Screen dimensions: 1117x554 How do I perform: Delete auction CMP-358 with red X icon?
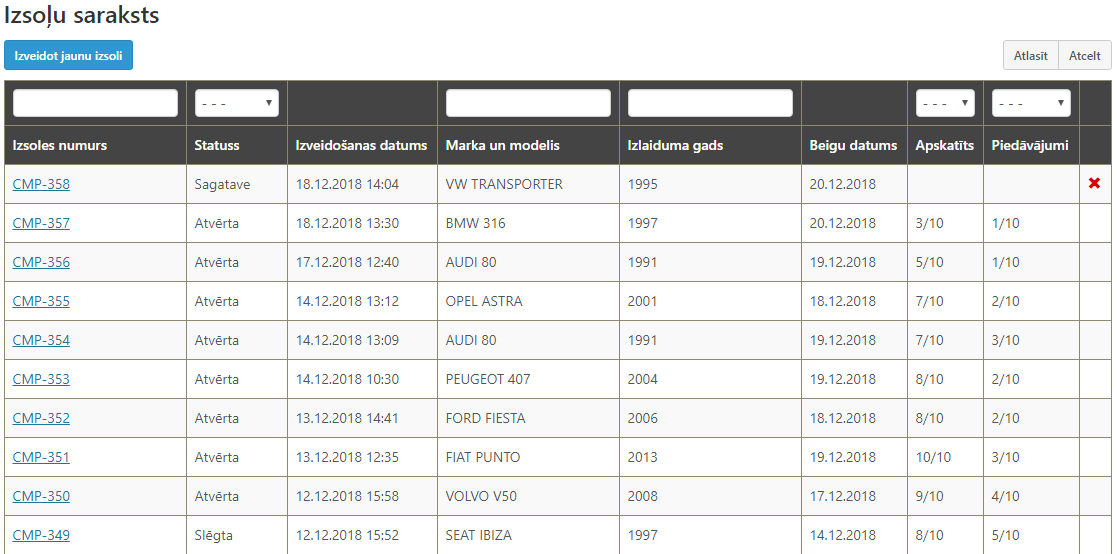1094,184
